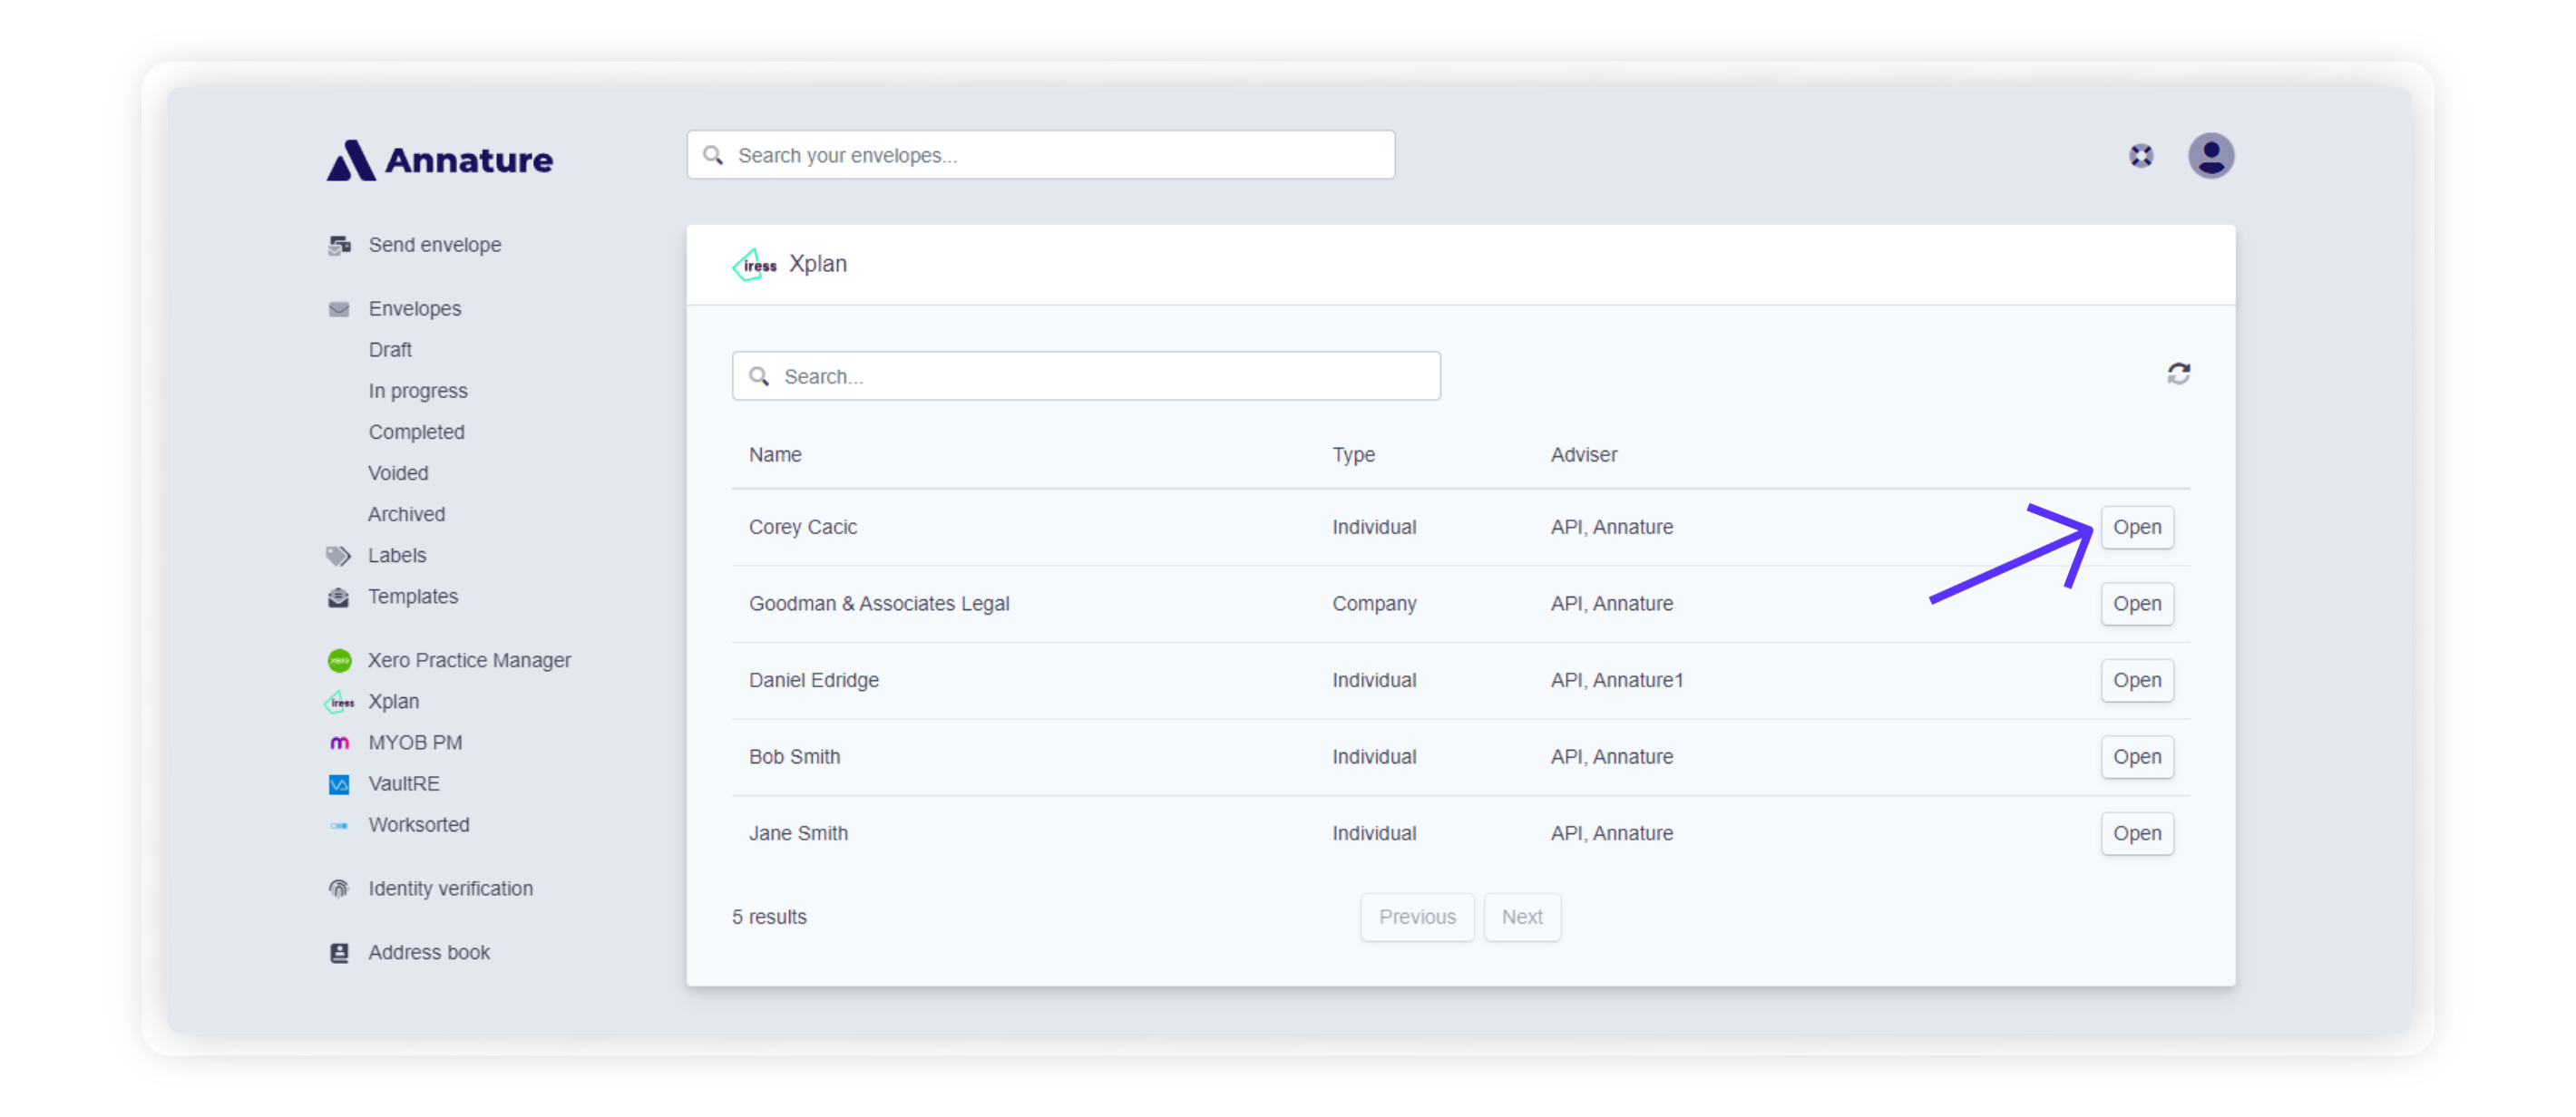Click the Adviser column header
The image size is (2576, 1117).
[x=1584, y=454]
